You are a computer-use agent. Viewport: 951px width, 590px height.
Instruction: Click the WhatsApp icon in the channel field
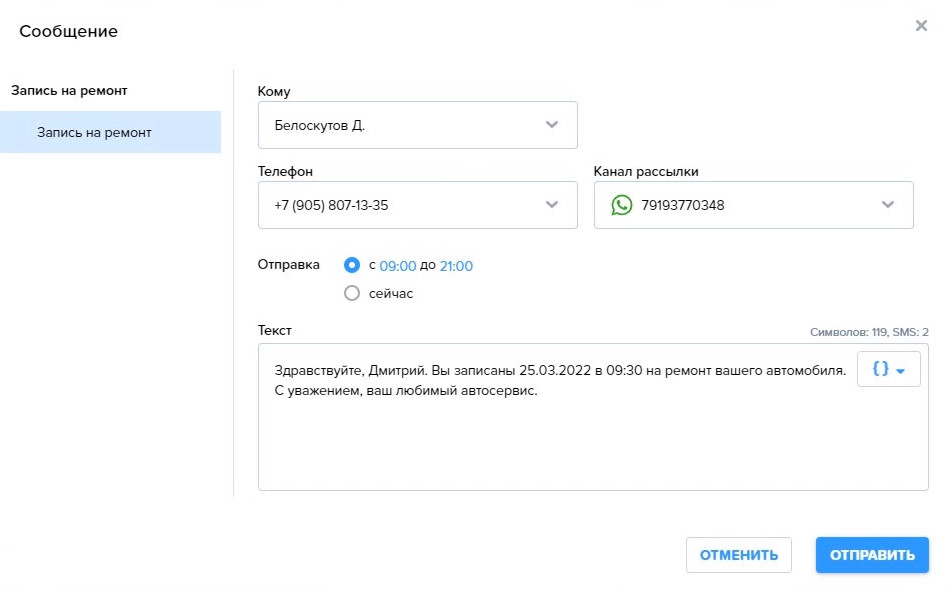[622, 205]
